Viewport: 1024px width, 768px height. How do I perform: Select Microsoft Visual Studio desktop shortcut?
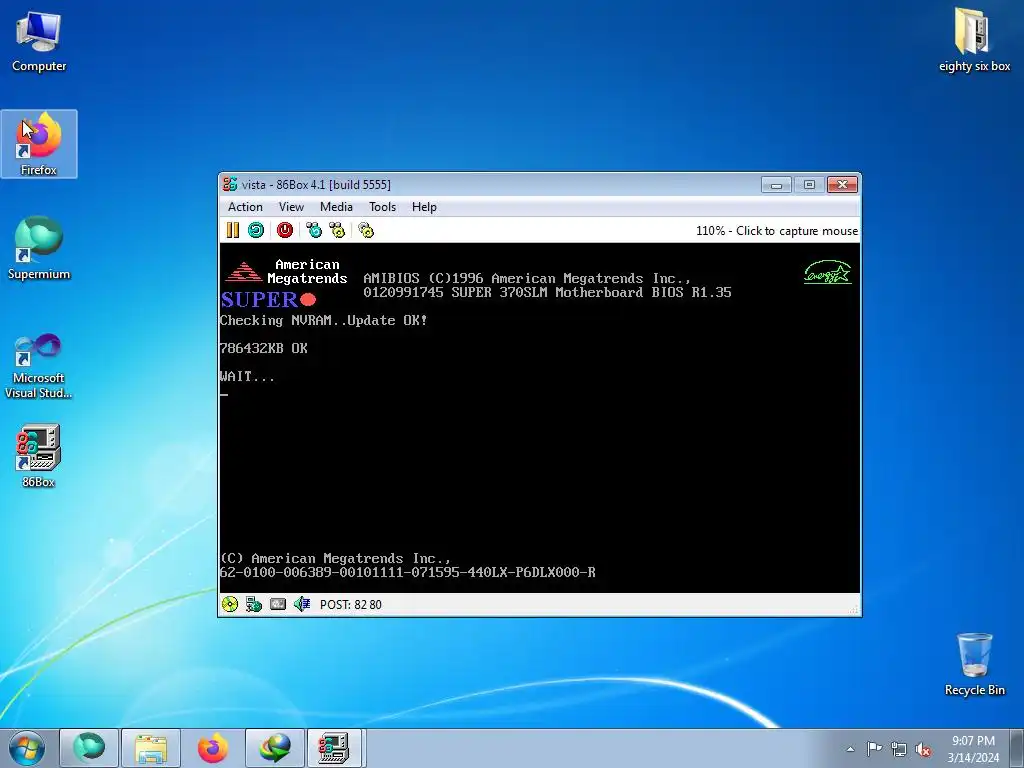tap(39, 366)
